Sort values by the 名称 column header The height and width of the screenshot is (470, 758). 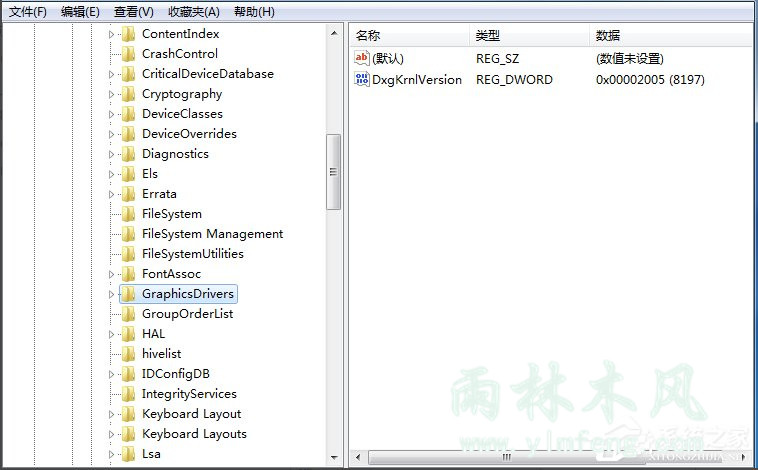click(x=409, y=35)
